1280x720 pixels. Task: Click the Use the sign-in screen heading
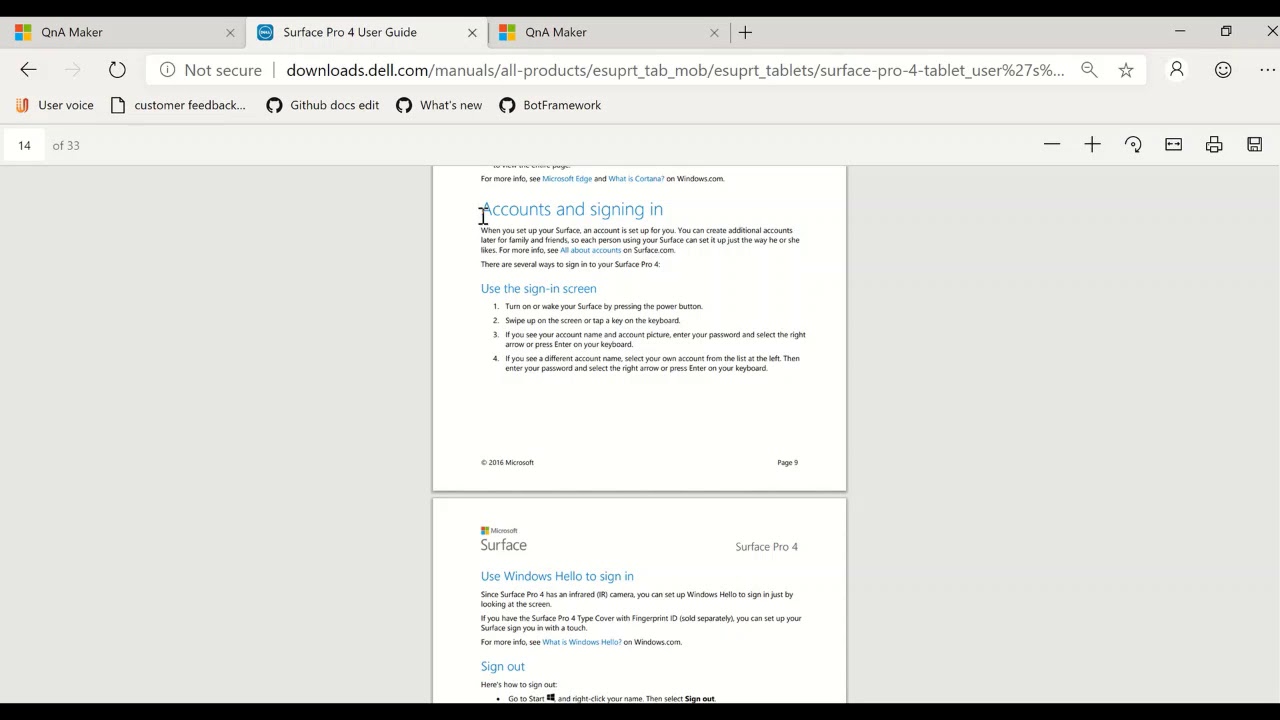538,289
